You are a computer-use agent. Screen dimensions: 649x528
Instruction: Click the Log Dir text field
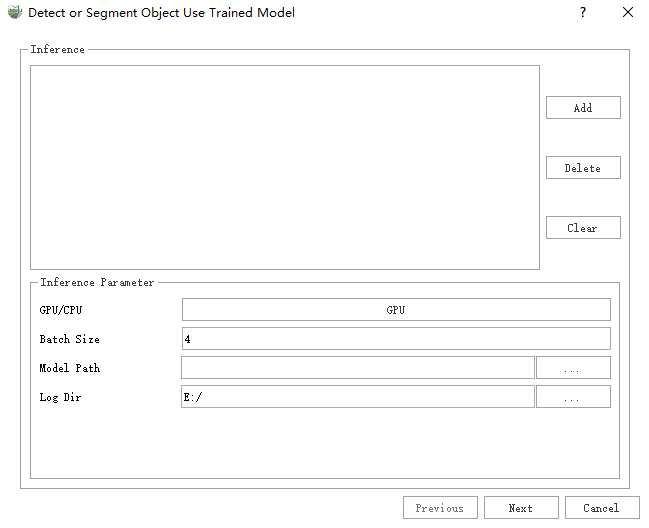pyautogui.click(x=357, y=397)
